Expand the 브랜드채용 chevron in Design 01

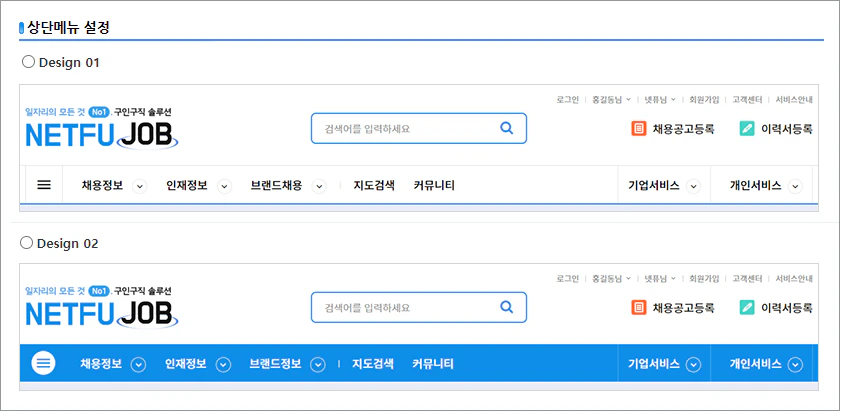pos(320,186)
